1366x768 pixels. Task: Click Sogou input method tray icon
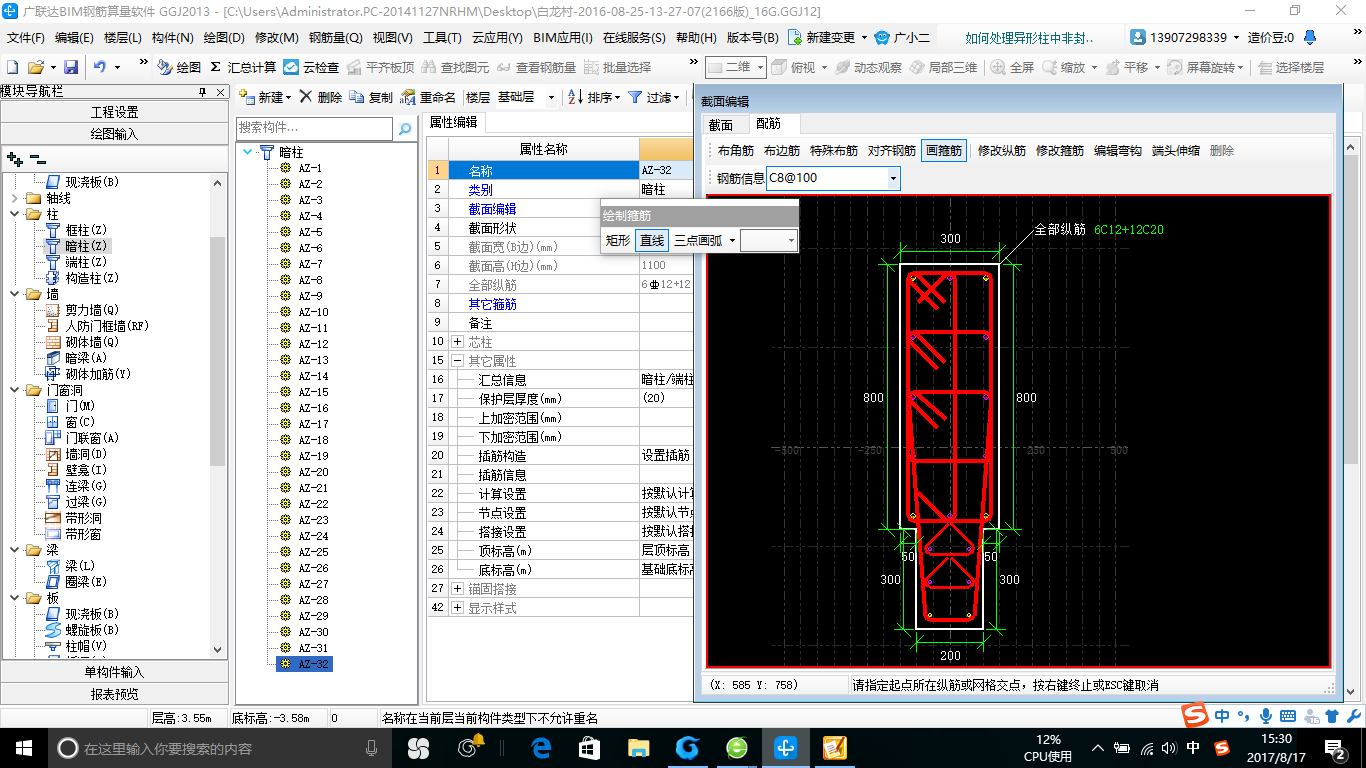pyautogui.click(x=1222, y=747)
